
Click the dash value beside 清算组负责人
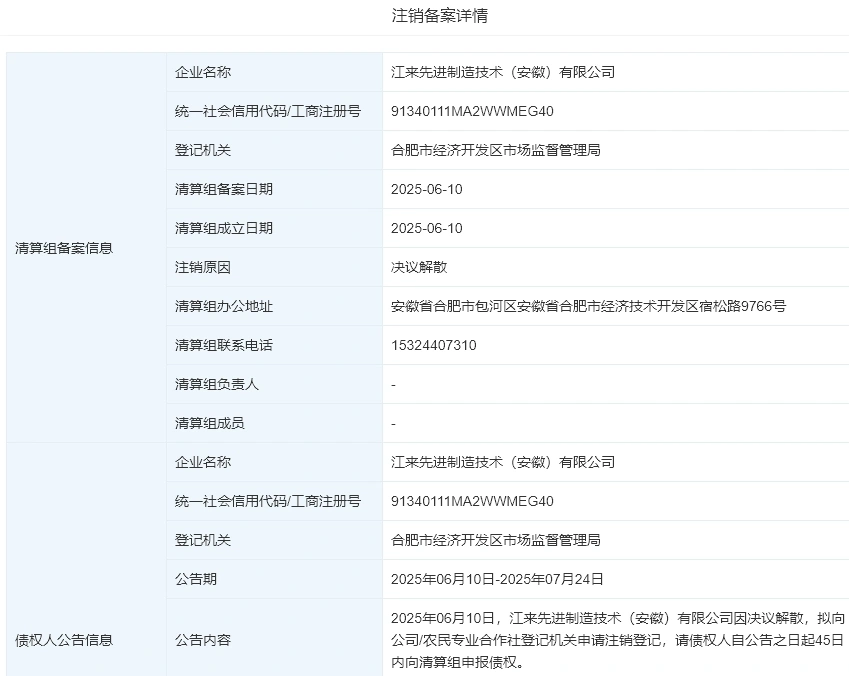tap(394, 385)
